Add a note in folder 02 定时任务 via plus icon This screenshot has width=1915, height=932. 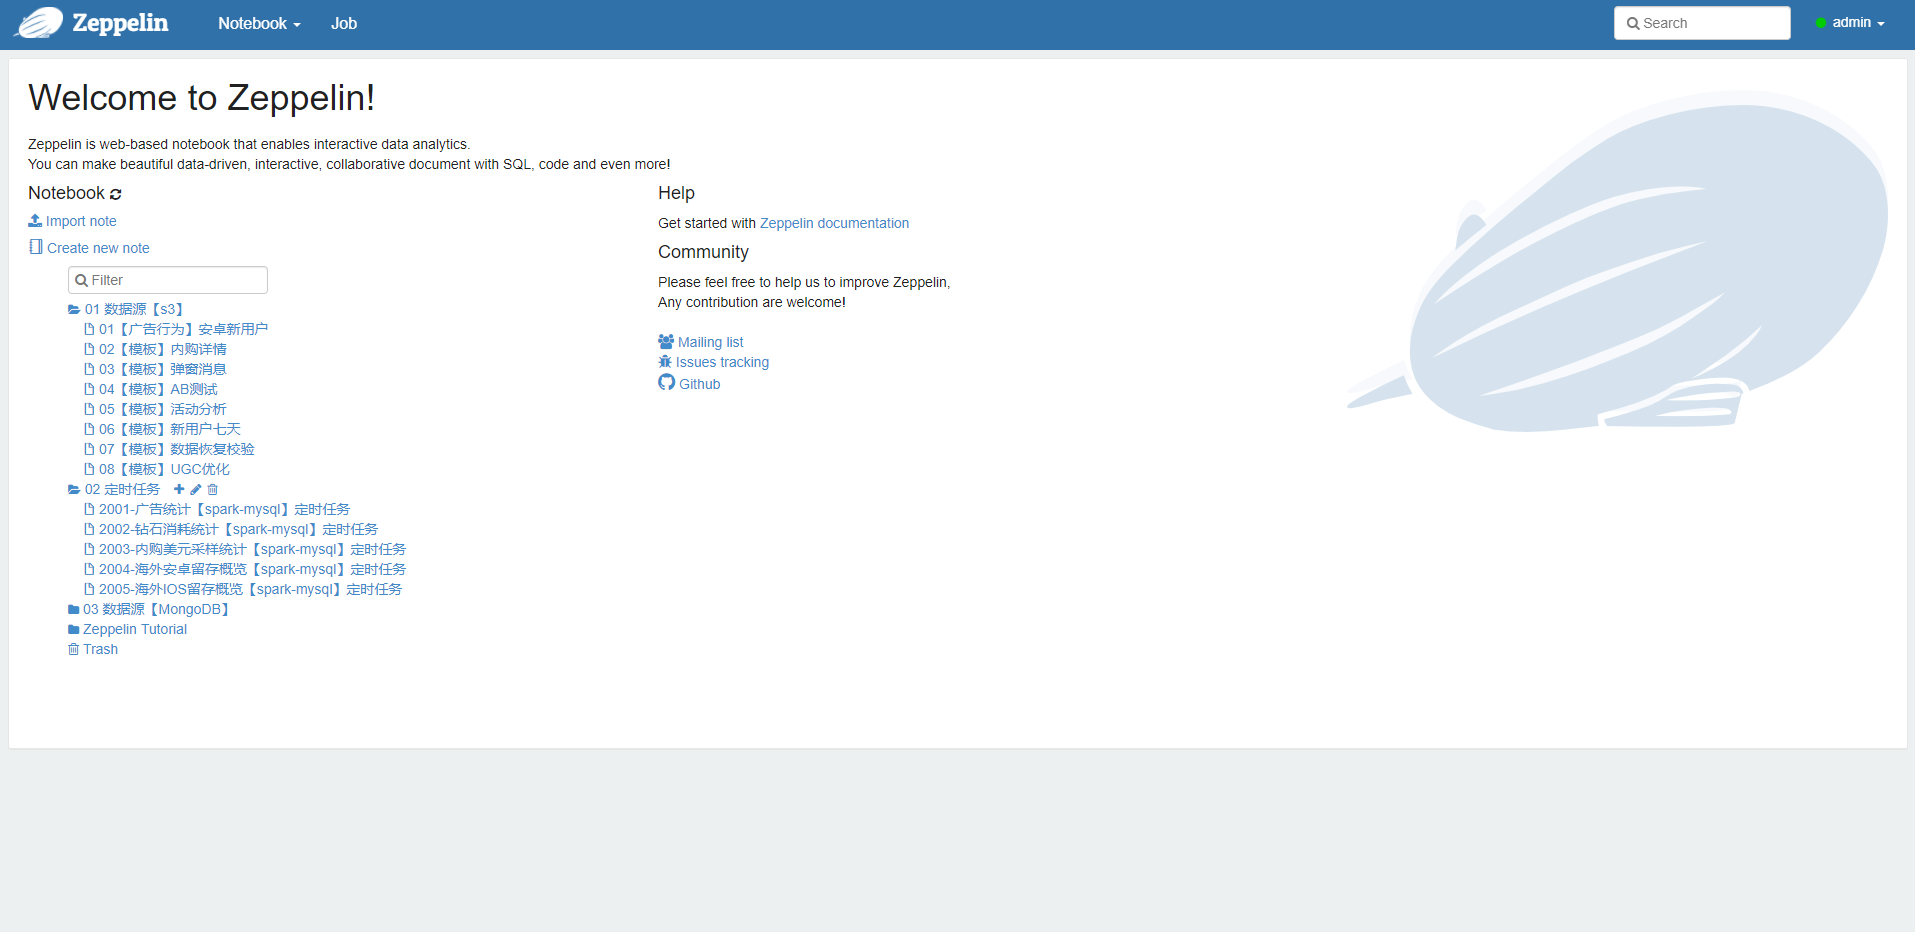tap(179, 489)
